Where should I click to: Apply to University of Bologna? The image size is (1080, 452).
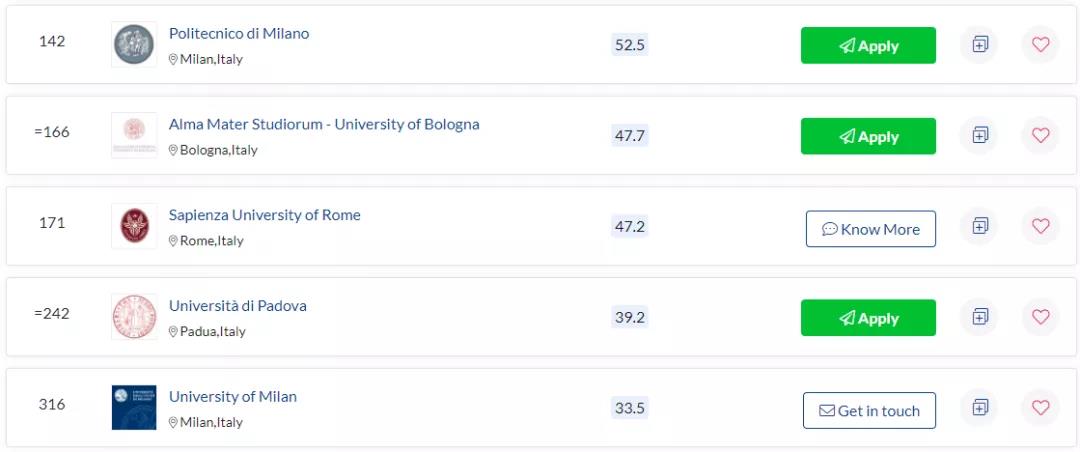tap(868, 136)
